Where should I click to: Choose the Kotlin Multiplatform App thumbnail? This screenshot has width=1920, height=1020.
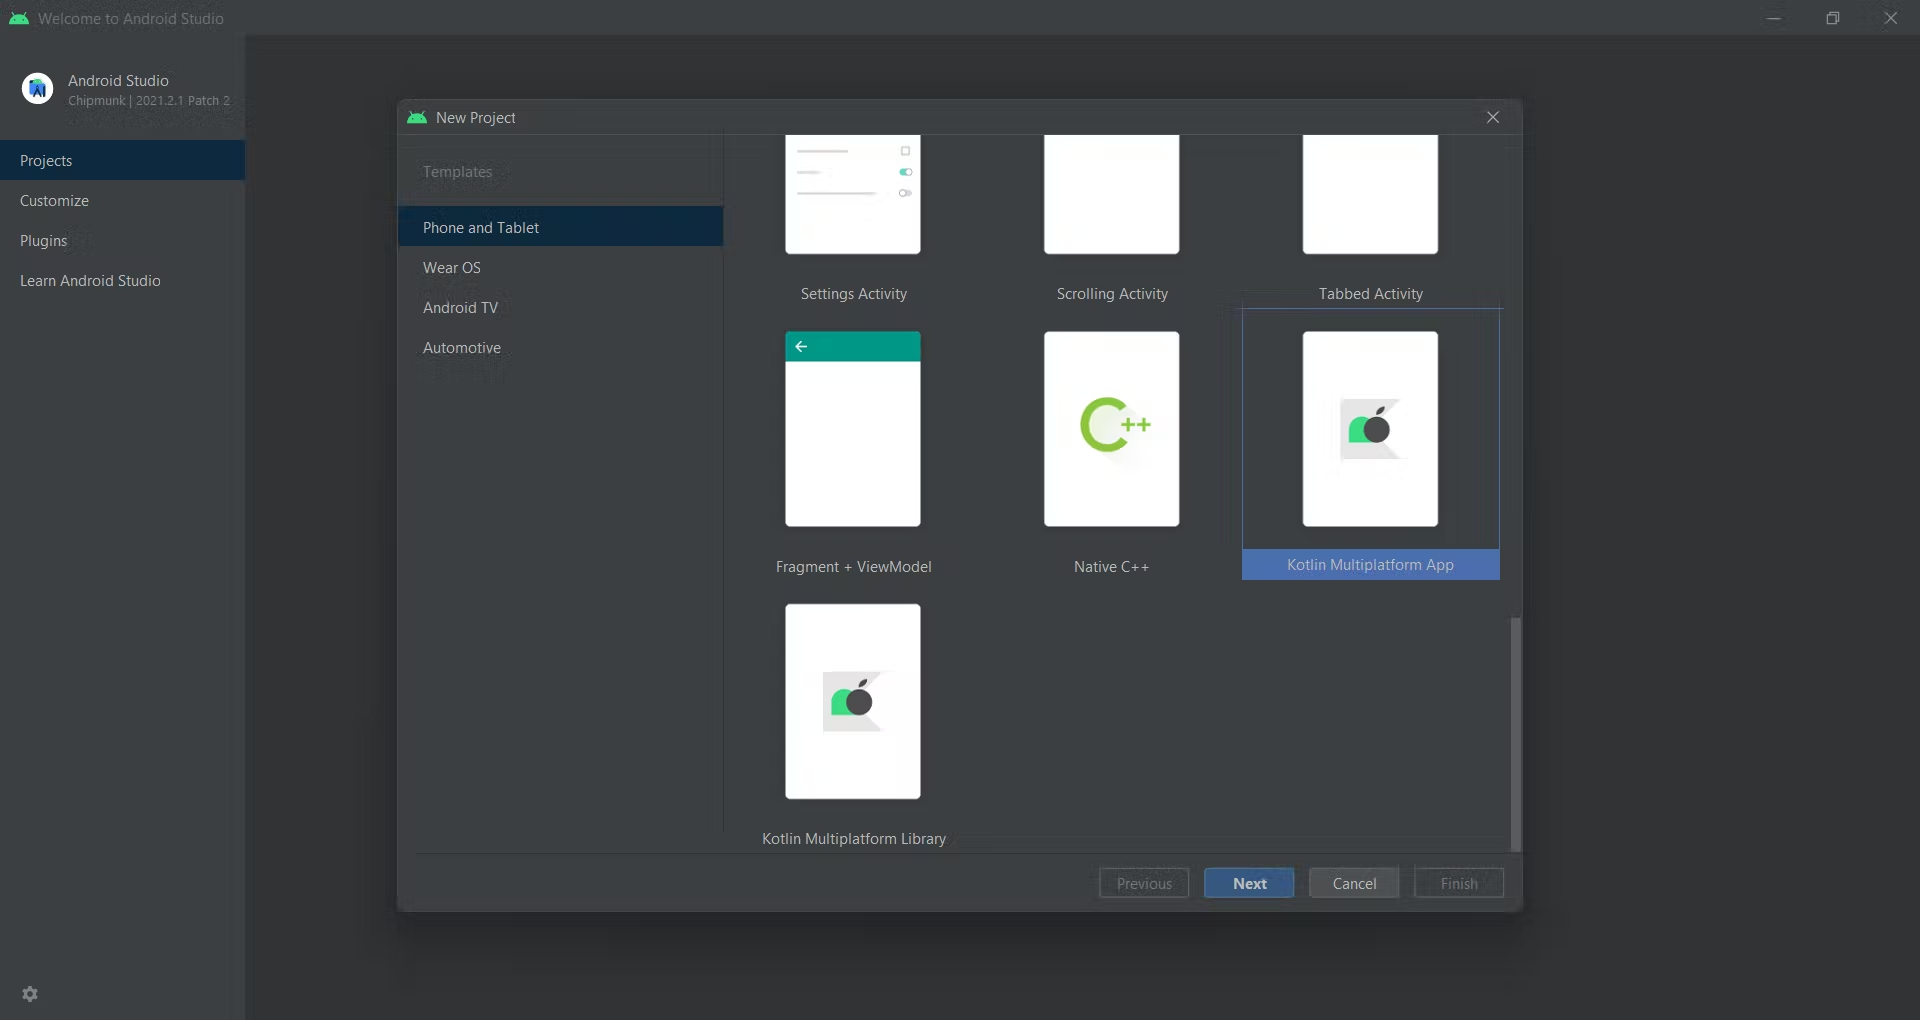[x=1370, y=429]
